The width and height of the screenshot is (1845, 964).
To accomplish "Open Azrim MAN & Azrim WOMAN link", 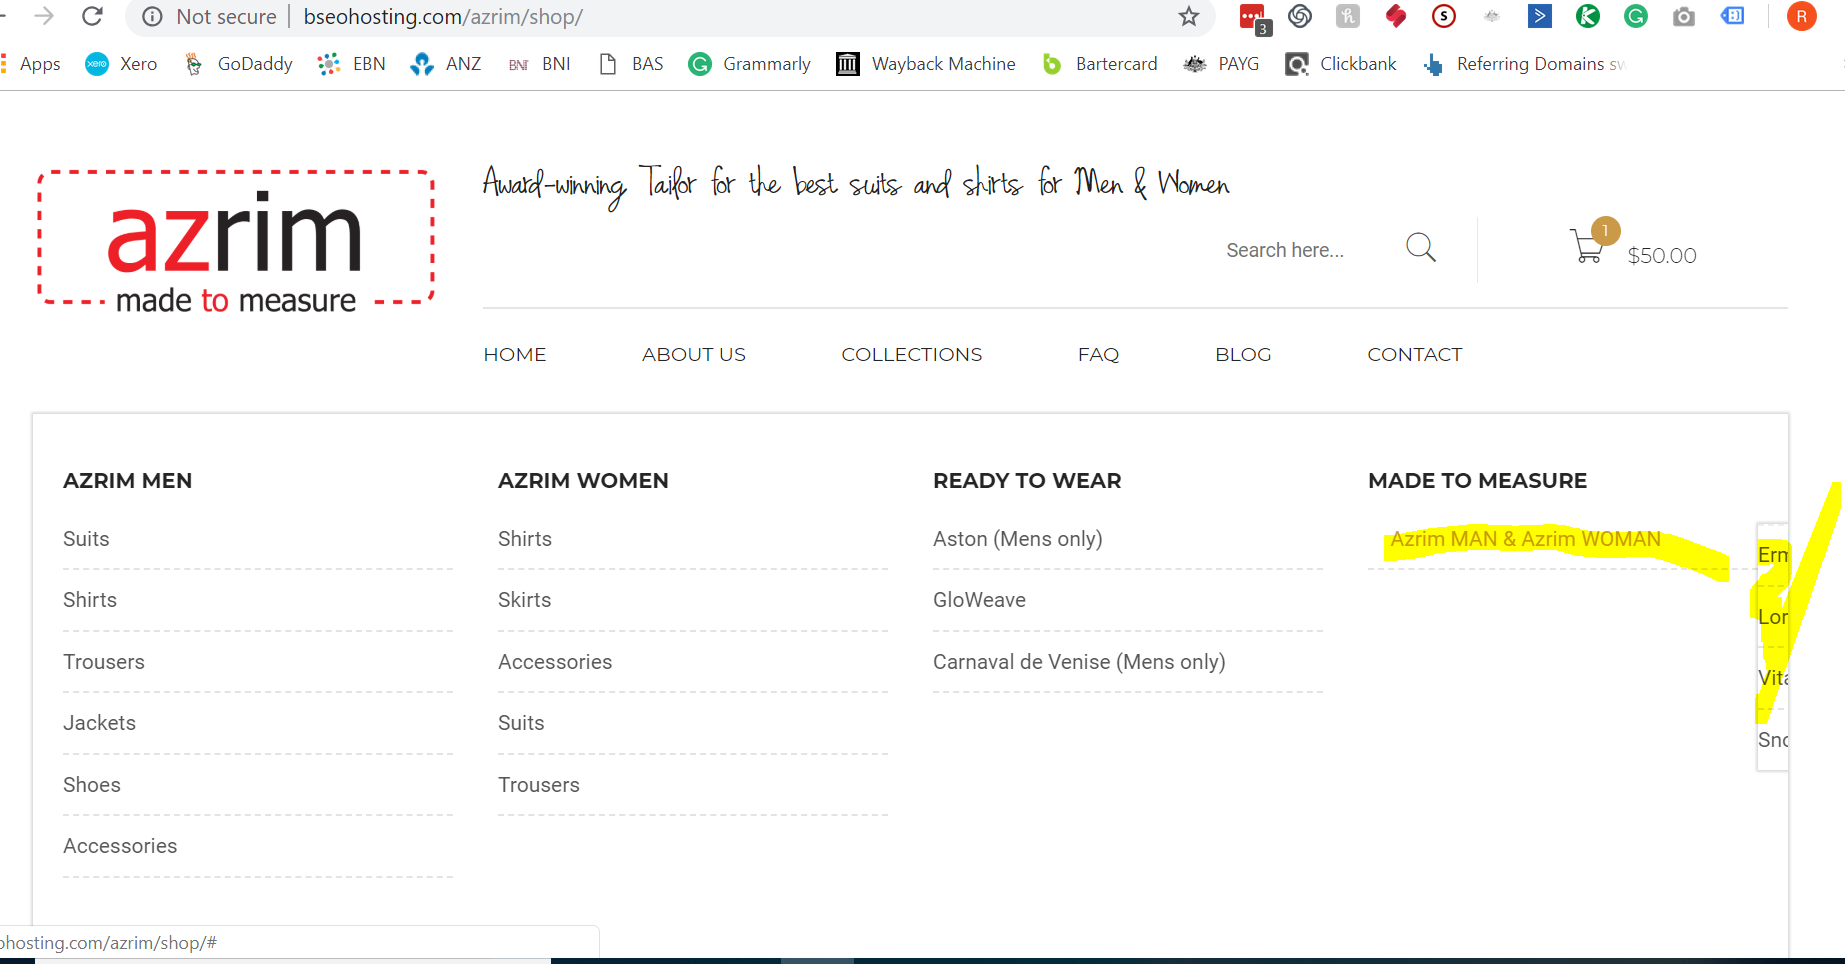I will [x=1525, y=539].
